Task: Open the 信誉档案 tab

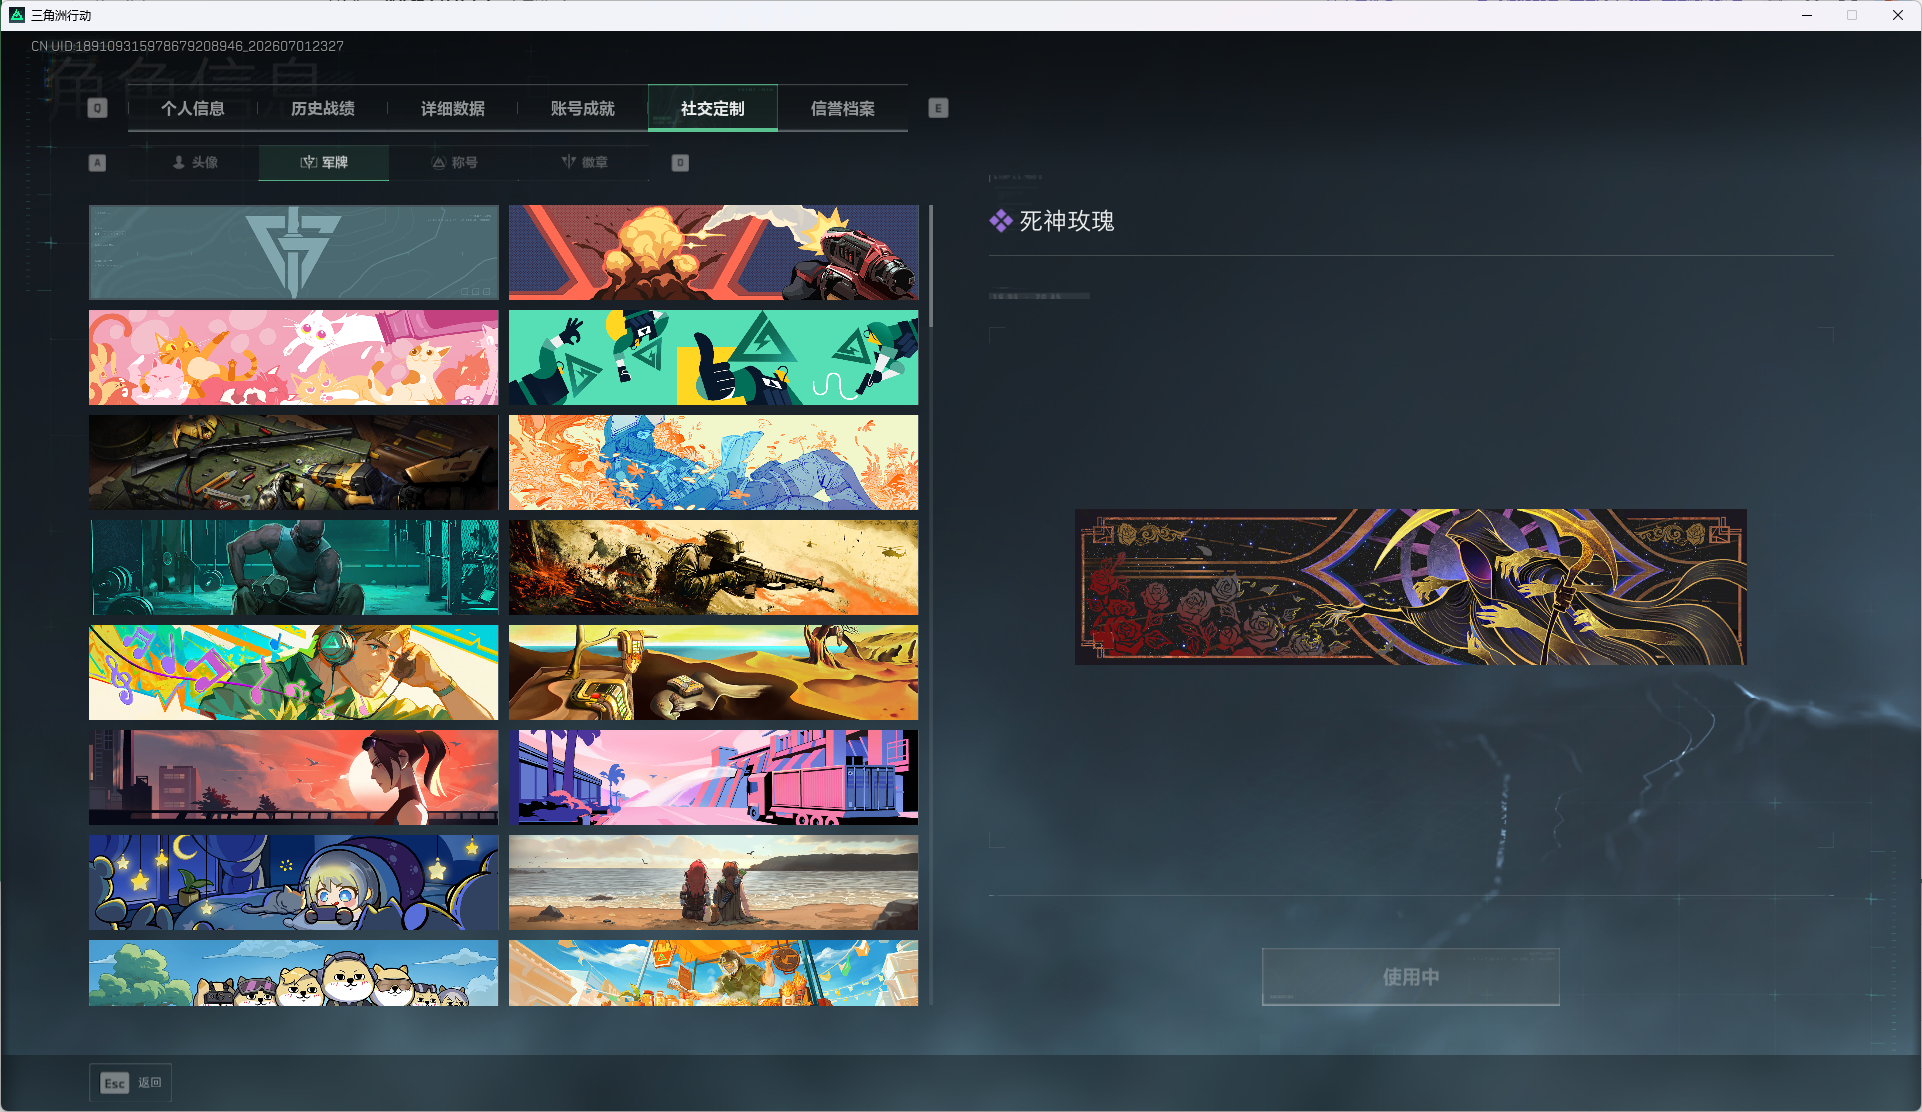Action: coord(843,108)
